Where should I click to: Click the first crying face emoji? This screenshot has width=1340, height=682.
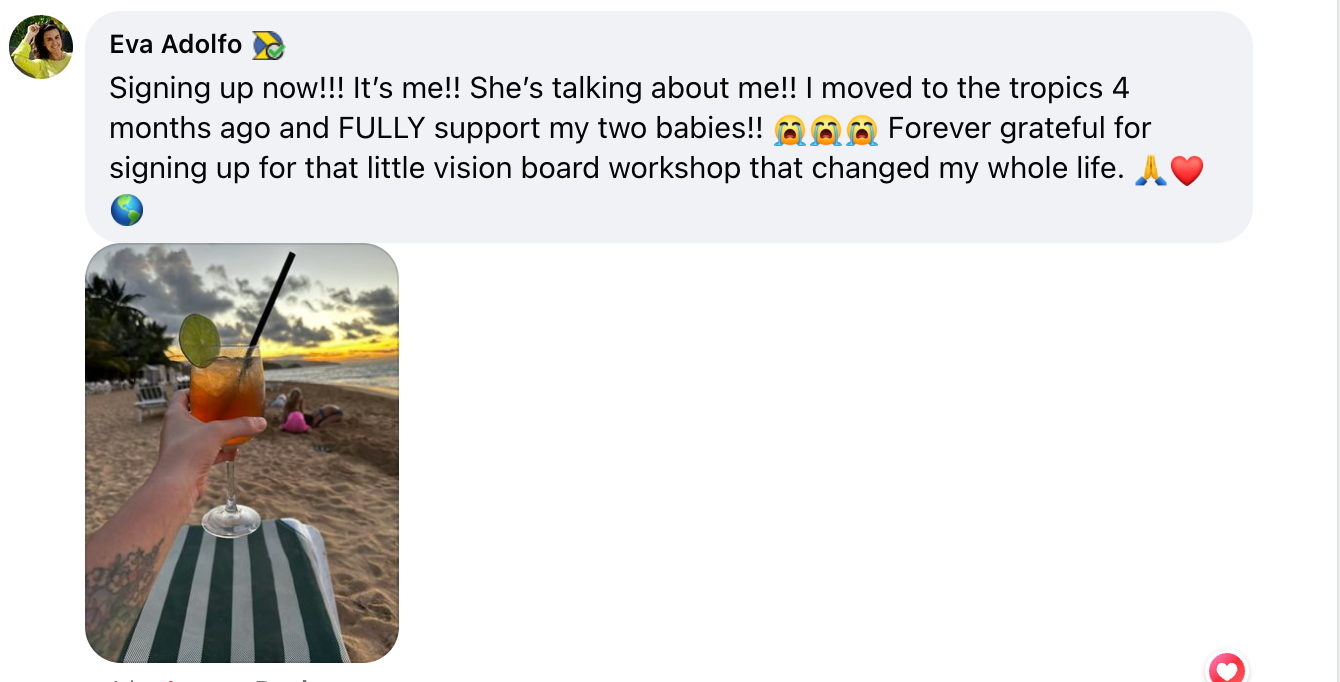[x=790, y=129]
